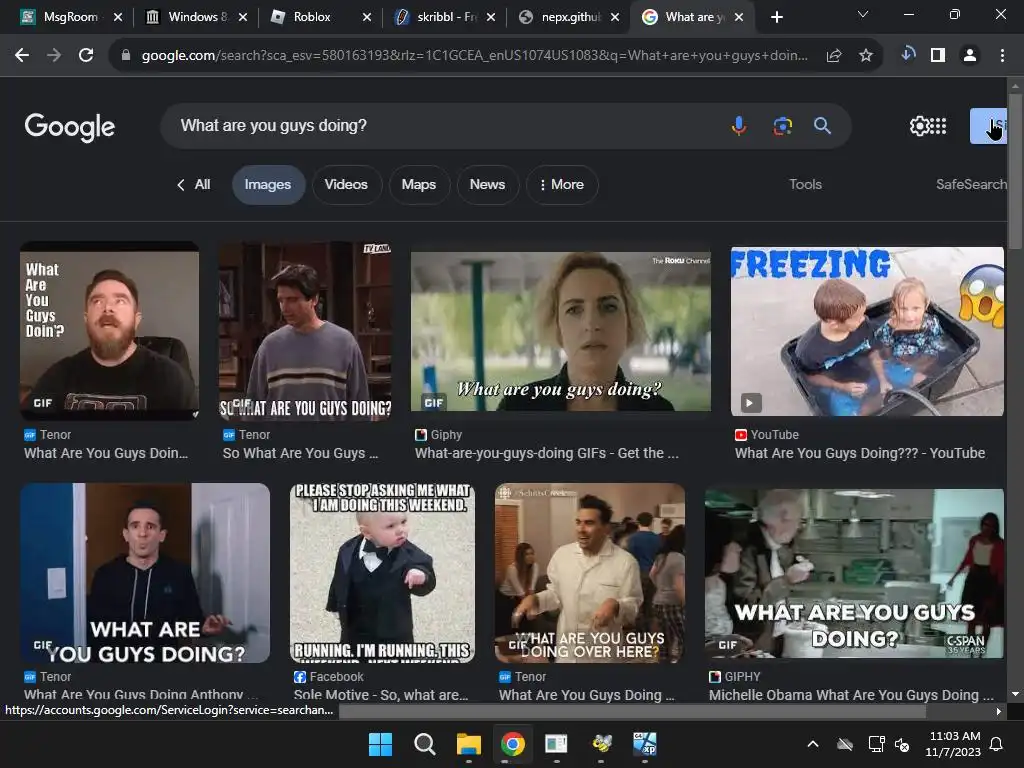Search by voice microphone icon
The image size is (1024, 768).
(x=739, y=125)
